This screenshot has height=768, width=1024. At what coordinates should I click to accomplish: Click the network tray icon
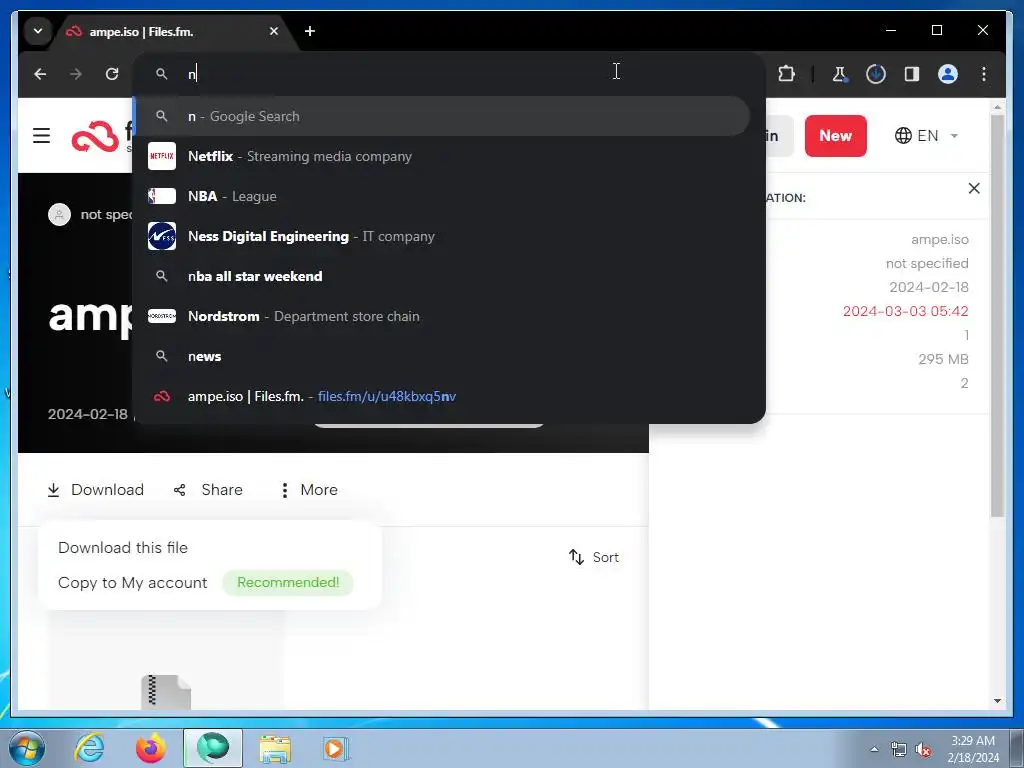click(x=899, y=750)
